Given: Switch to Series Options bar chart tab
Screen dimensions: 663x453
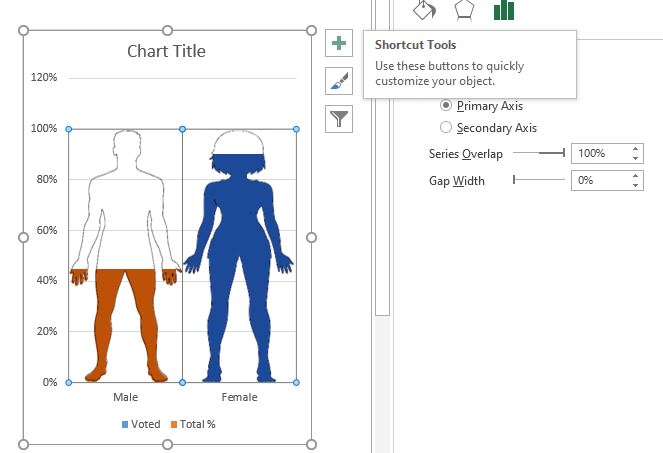Looking at the screenshot, I should (504, 10).
